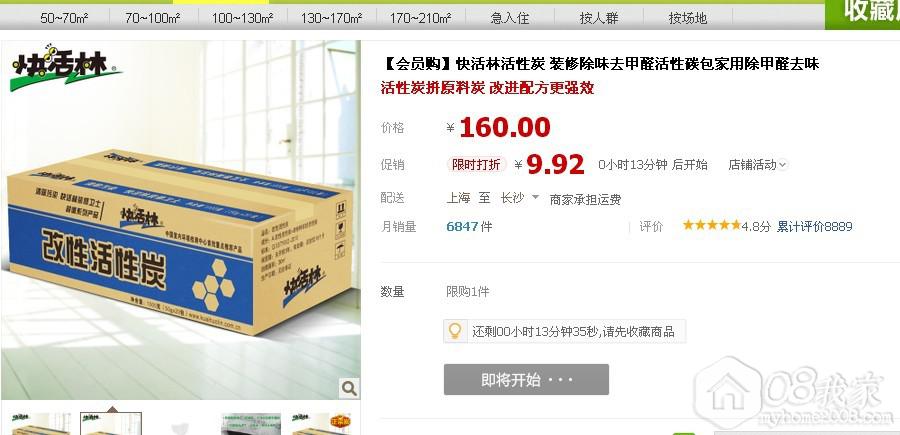
Task: Expand the 店铺活动 dropdown
Action: (x=758, y=165)
